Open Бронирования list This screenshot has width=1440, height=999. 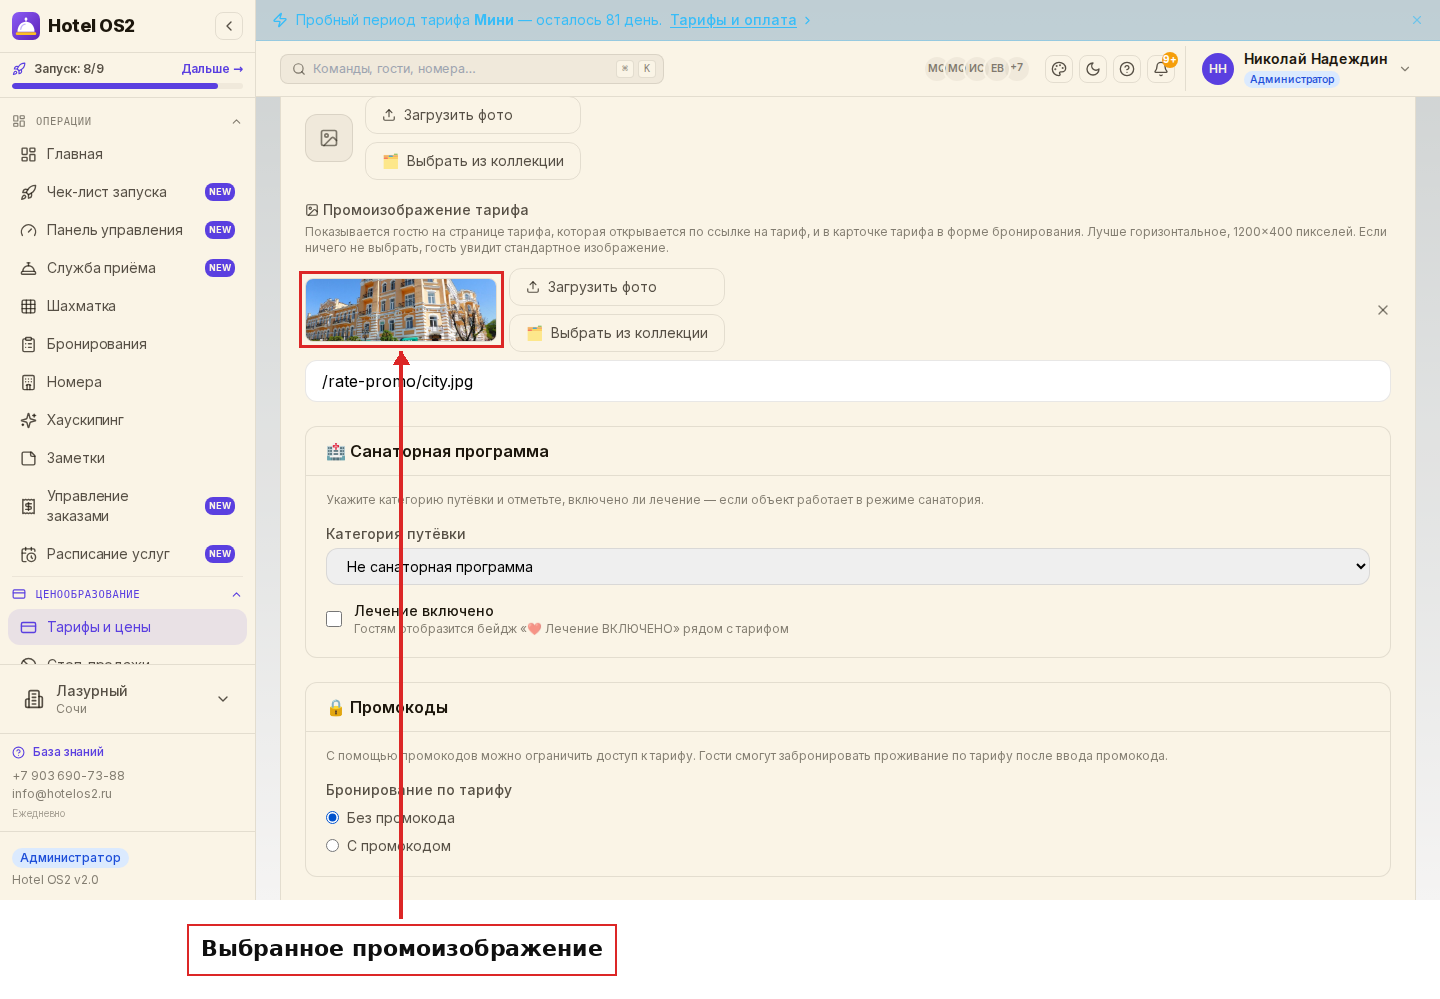[x=127, y=344]
